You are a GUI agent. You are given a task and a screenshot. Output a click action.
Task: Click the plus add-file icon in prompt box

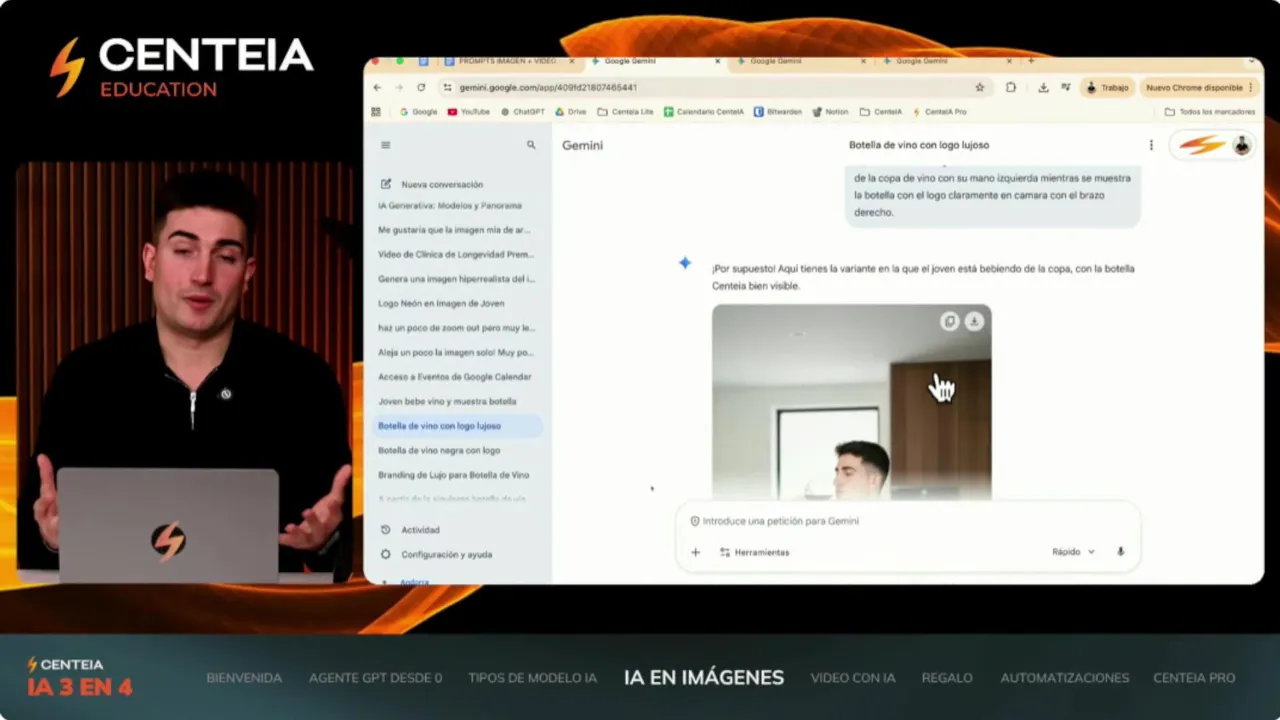click(x=696, y=552)
